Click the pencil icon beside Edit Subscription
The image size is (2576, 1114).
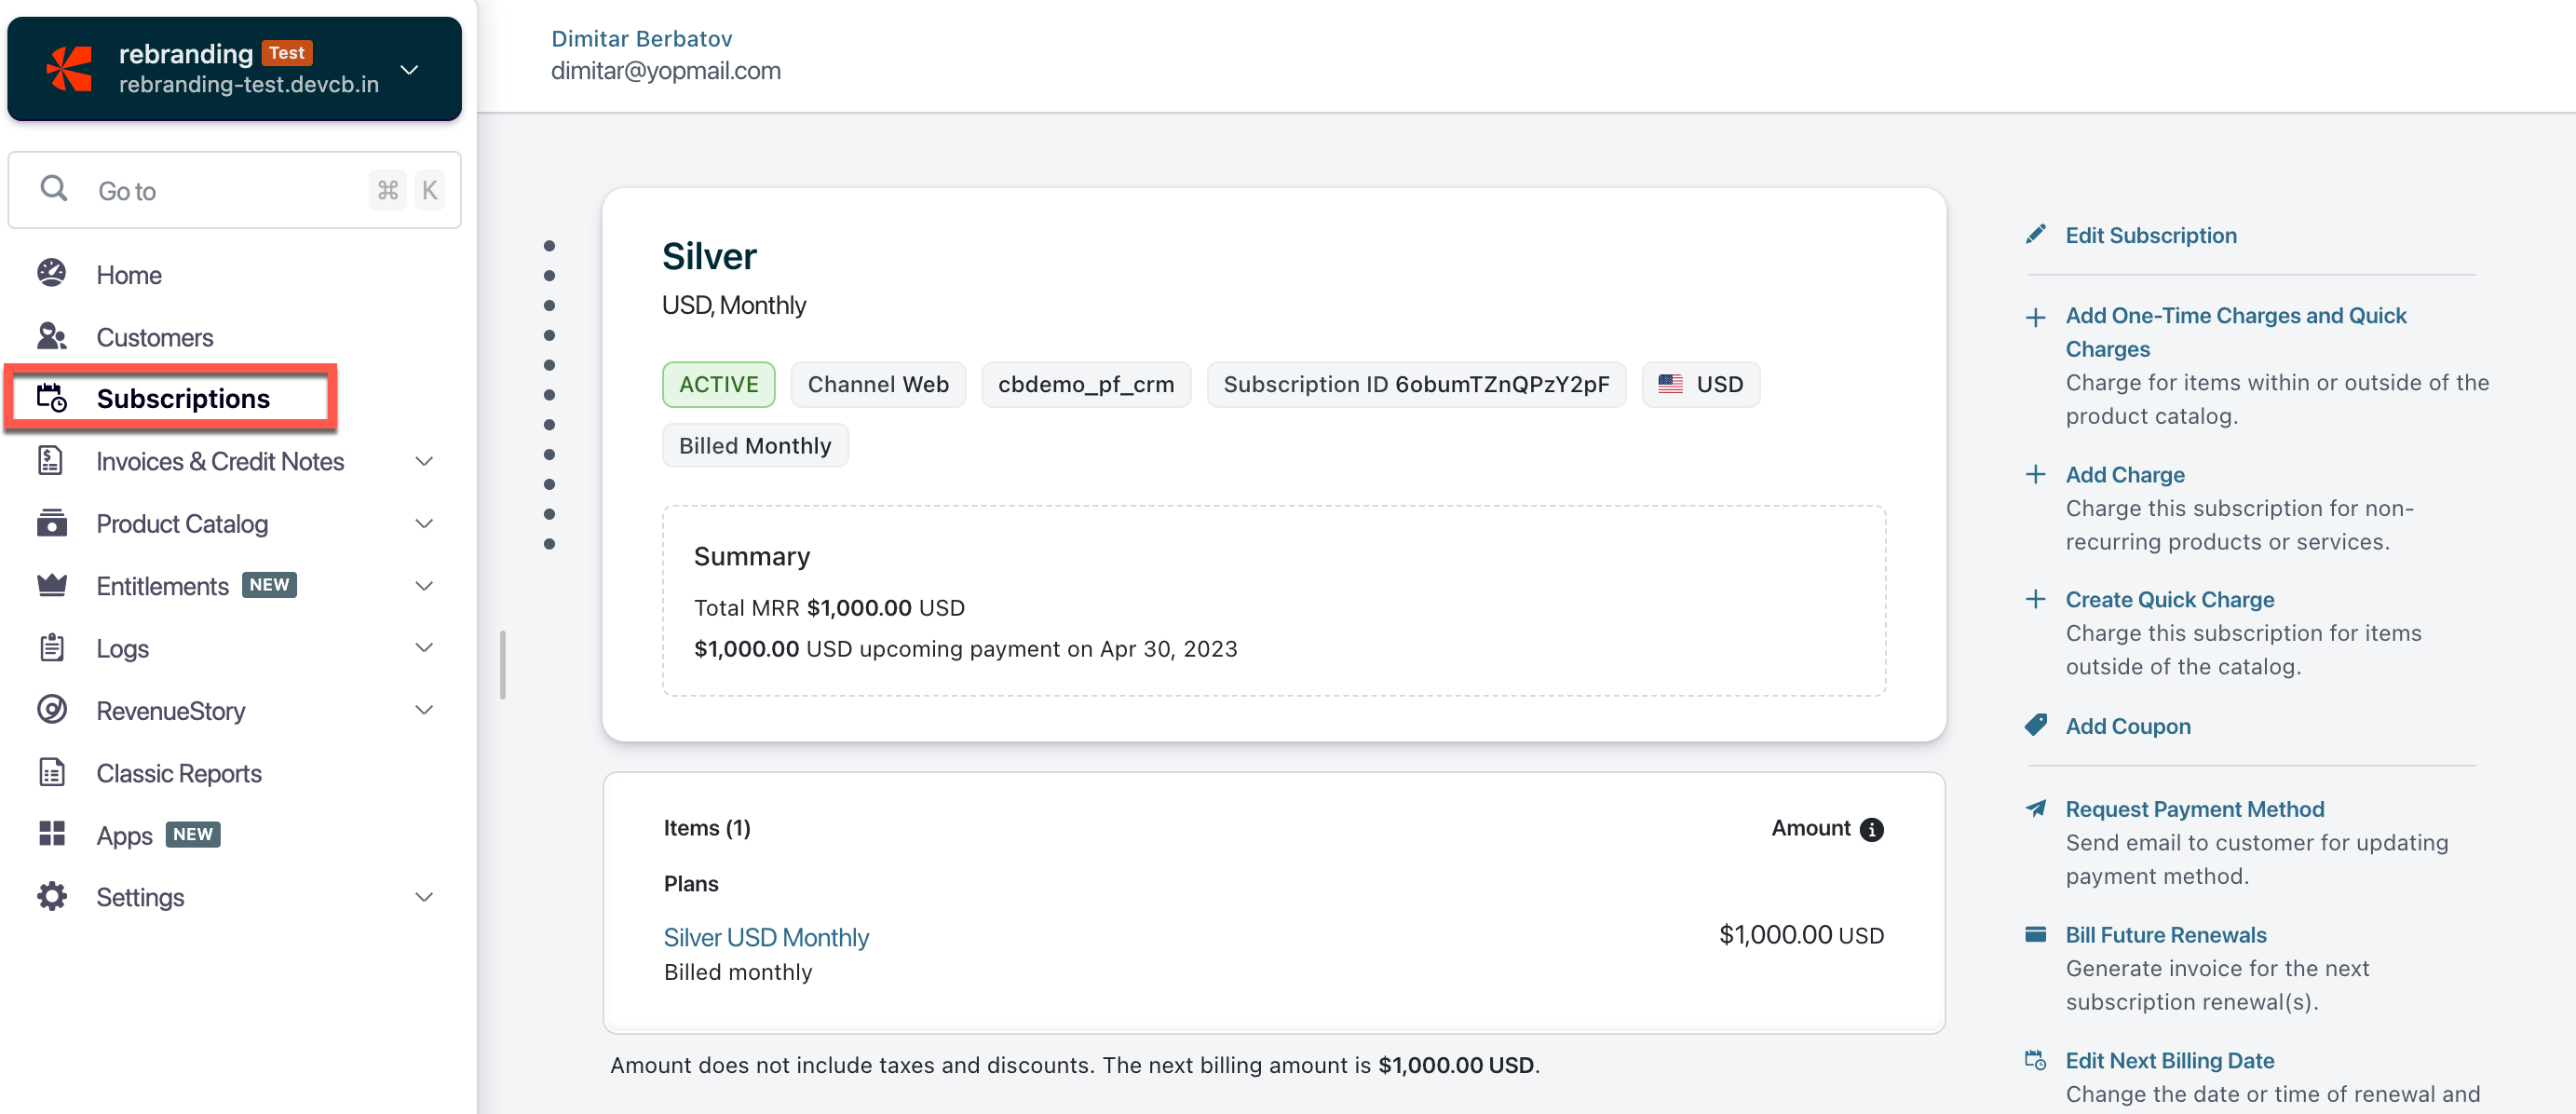2035,234
